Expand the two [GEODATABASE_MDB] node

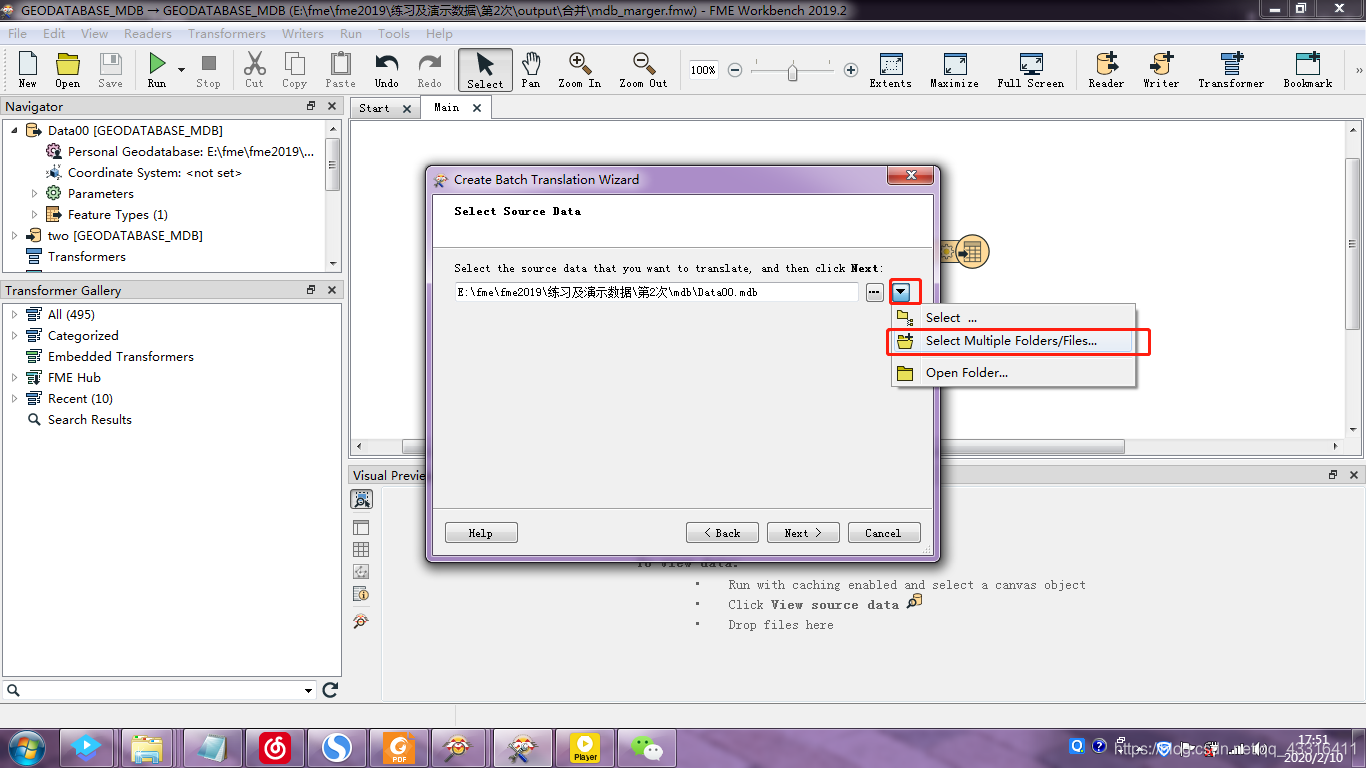14,235
